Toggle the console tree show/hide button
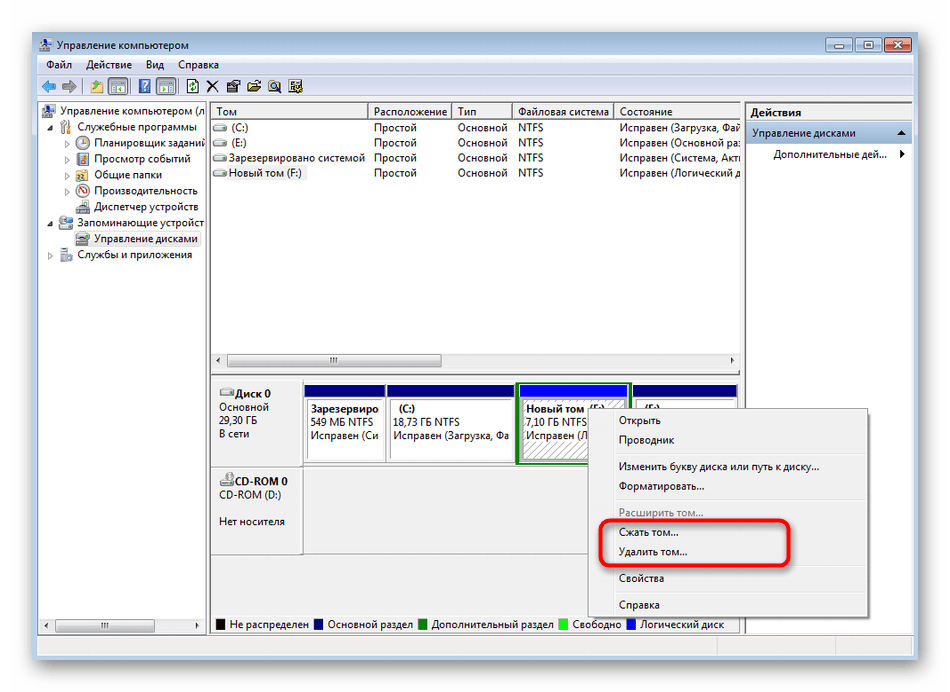The height and width of the screenshot is (692, 950). tap(118, 86)
